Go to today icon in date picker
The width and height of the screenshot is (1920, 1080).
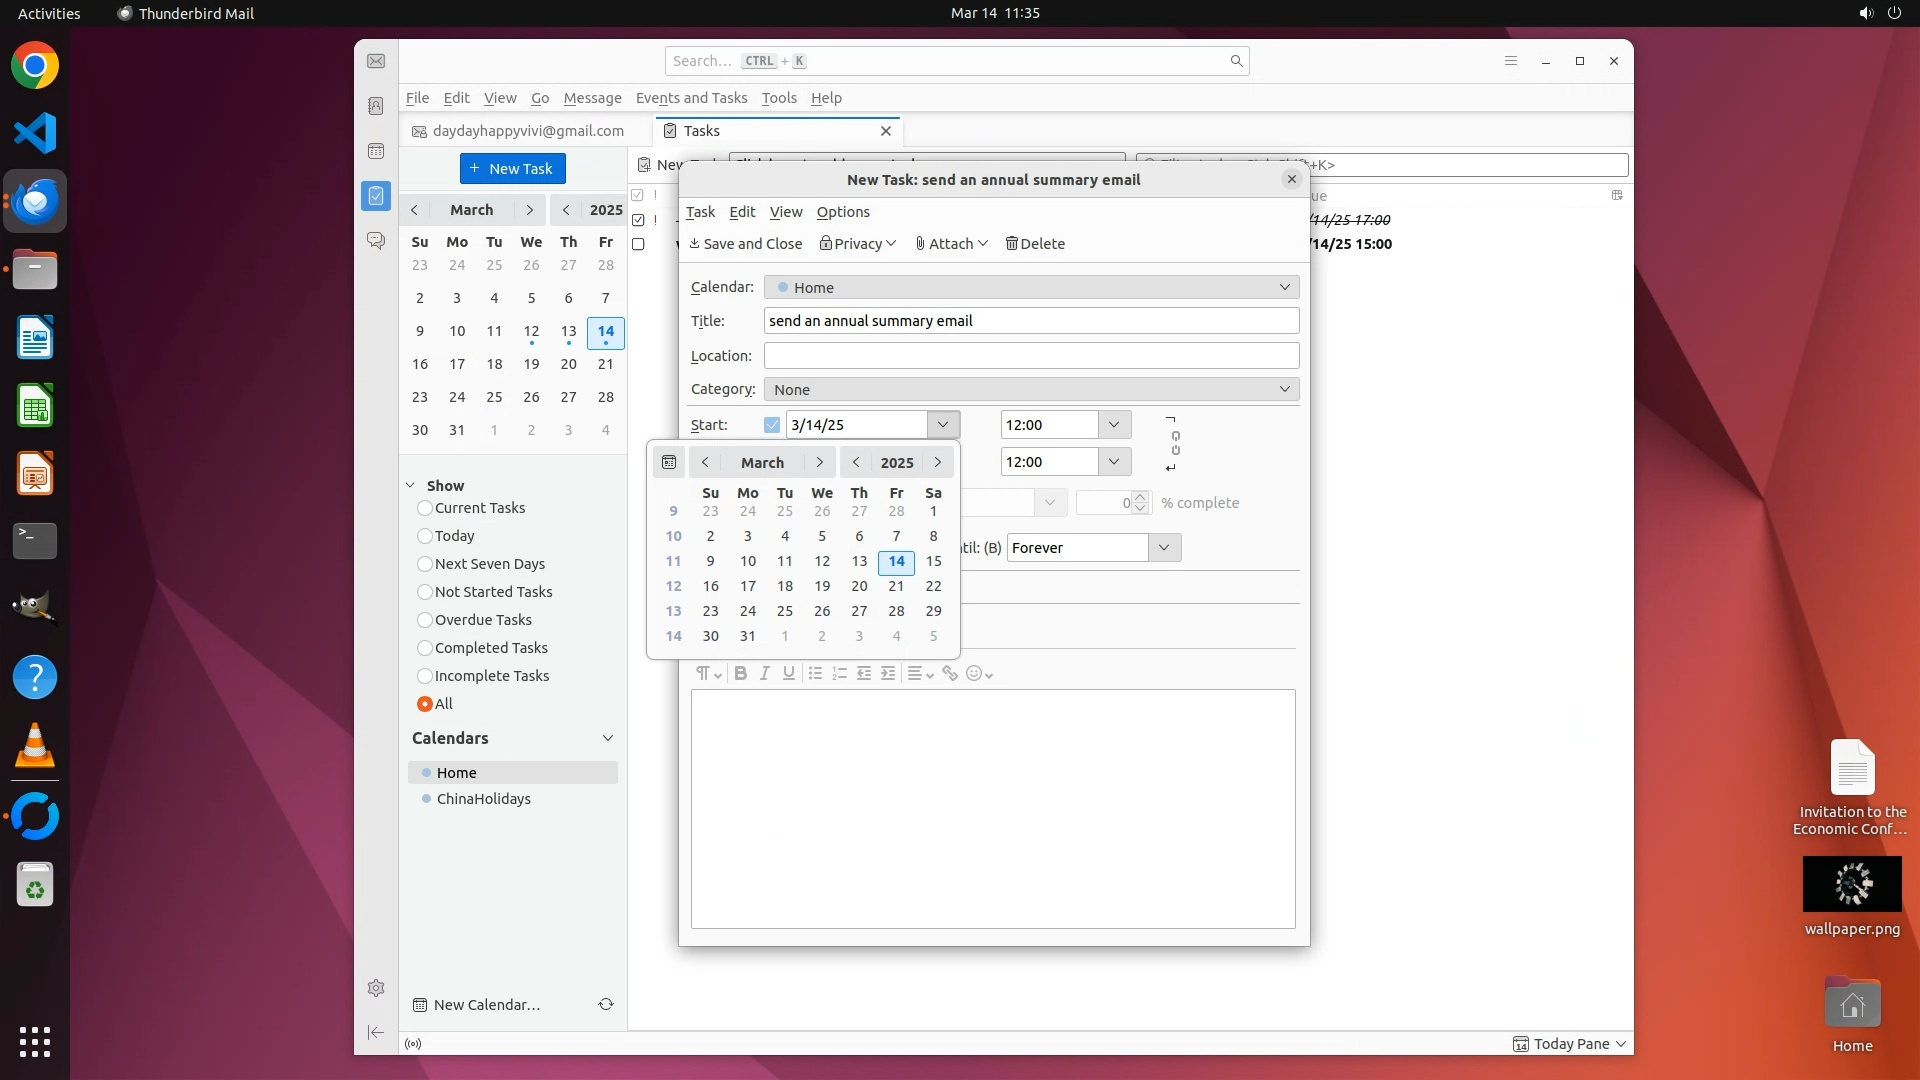click(669, 462)
